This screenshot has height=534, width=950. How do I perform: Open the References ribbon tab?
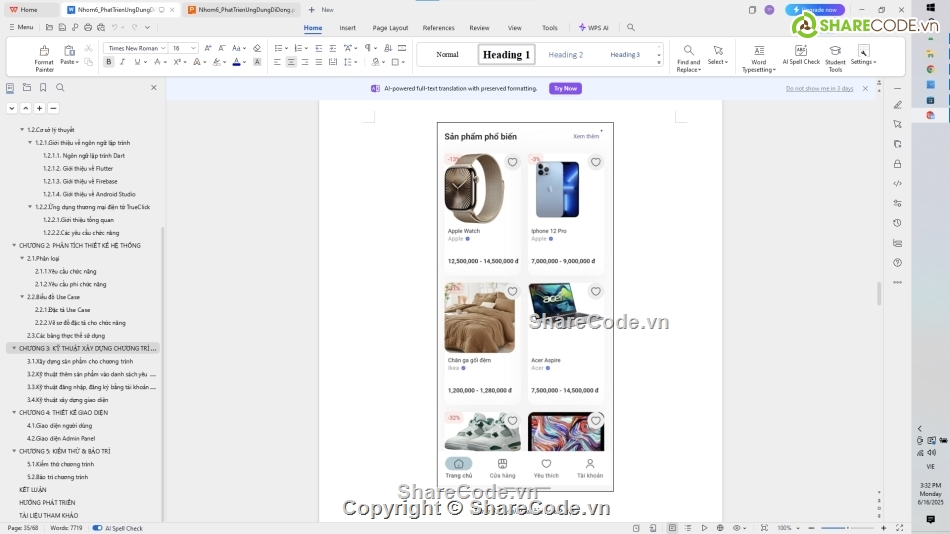click(x=438, y=28)
